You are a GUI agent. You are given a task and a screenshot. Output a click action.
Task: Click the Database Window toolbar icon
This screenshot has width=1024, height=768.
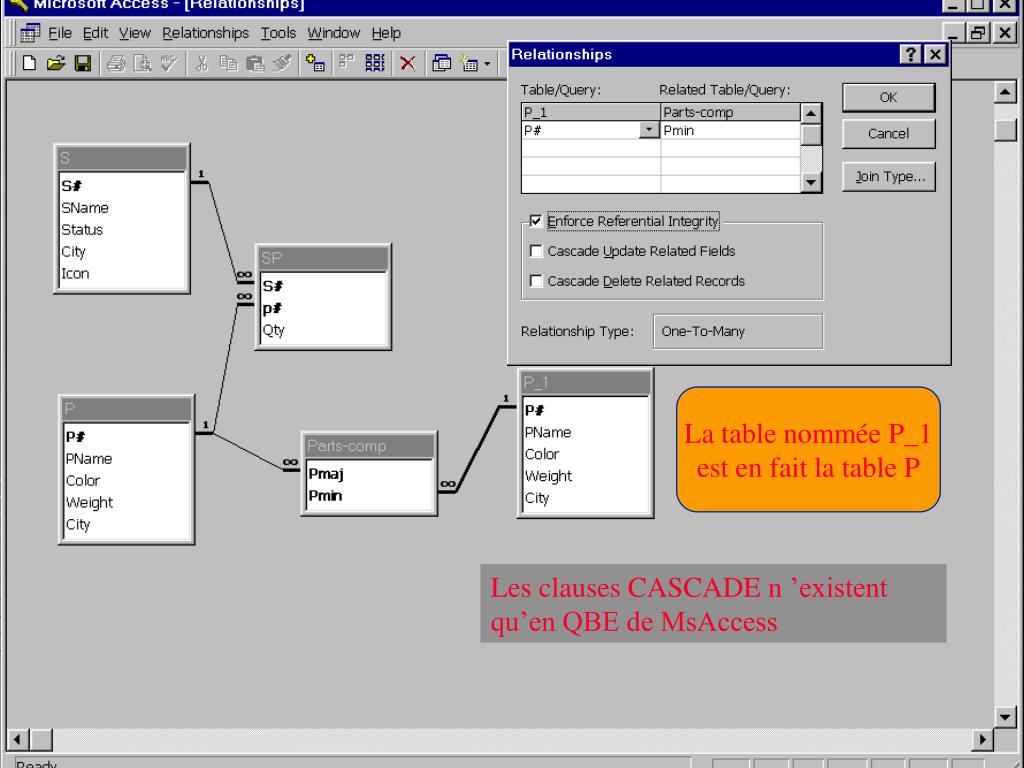coord(441,63)
